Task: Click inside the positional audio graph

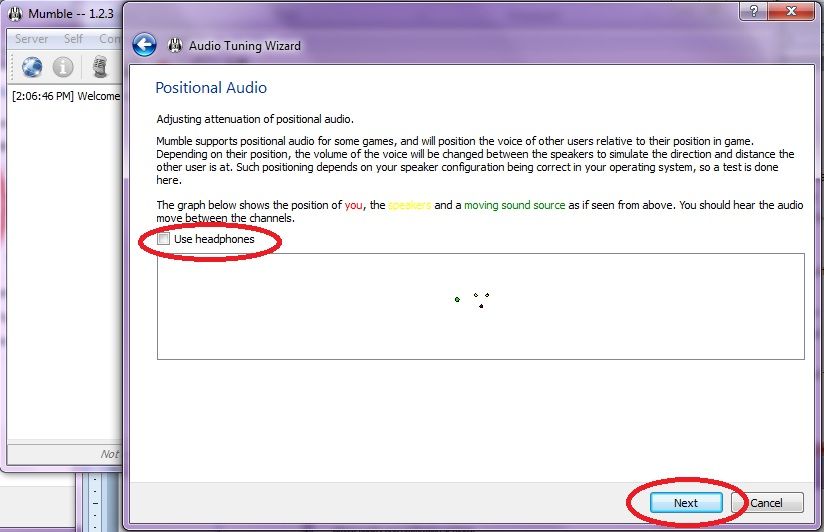Action: tap(480, 306)
